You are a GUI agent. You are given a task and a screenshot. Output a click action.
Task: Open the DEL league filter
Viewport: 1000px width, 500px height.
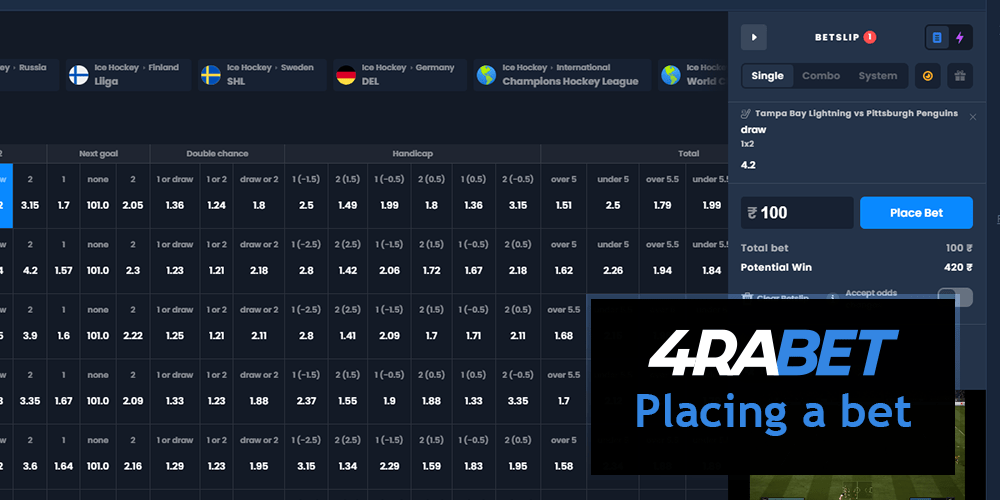point(400,75)
